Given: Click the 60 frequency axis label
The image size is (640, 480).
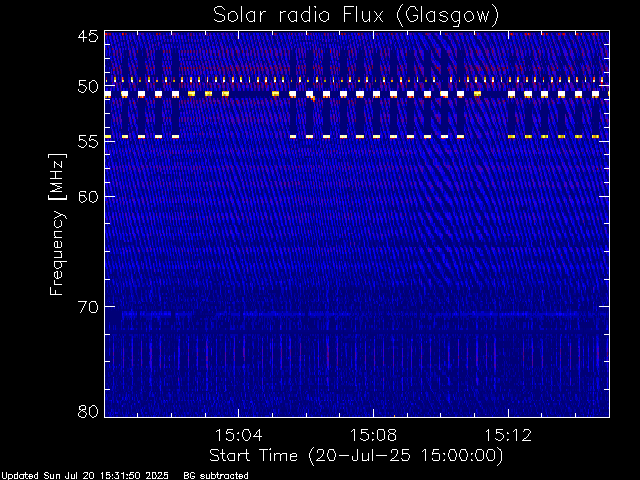Looking at the screenshot, I should [88, 197].
